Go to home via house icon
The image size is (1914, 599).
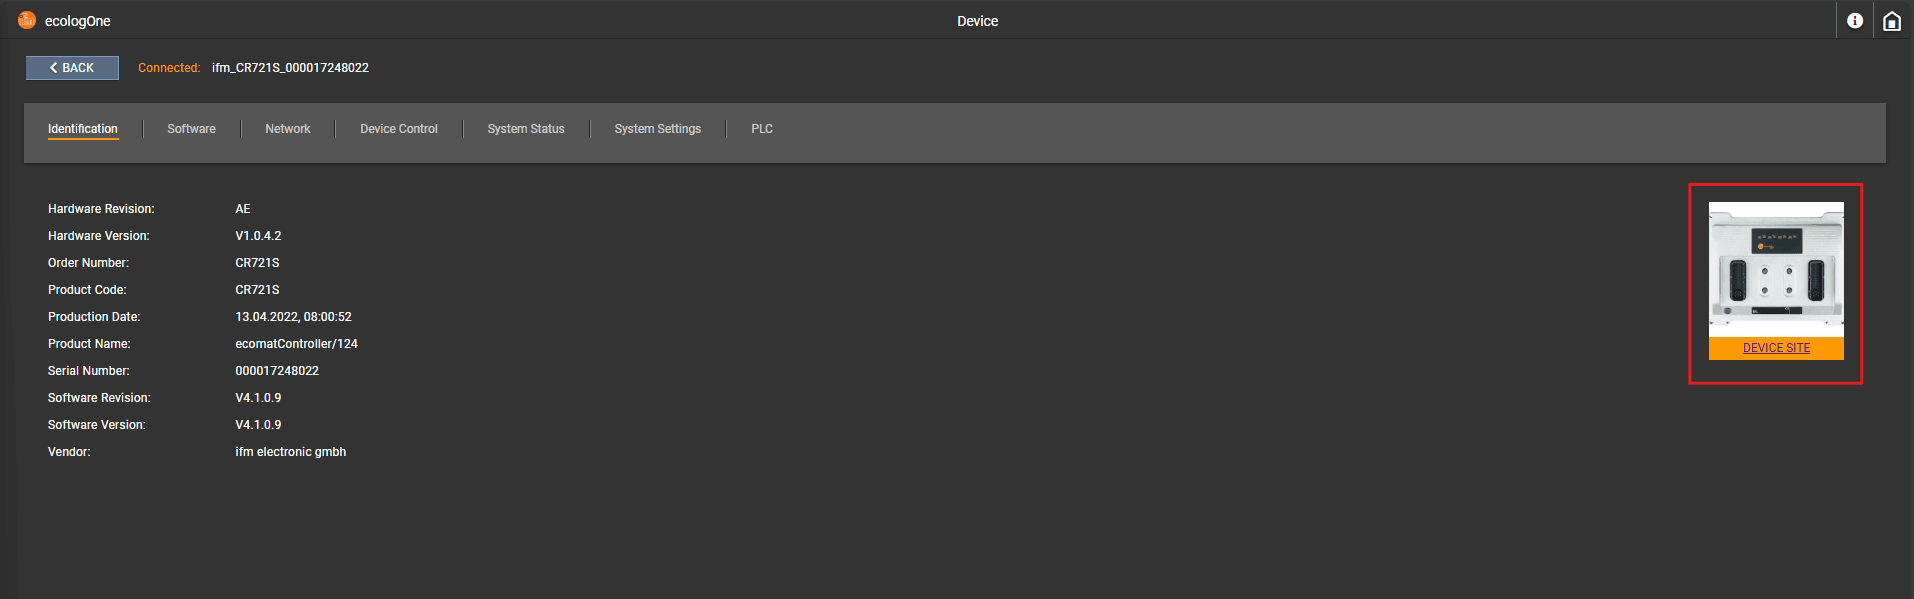pos(1891,21)
